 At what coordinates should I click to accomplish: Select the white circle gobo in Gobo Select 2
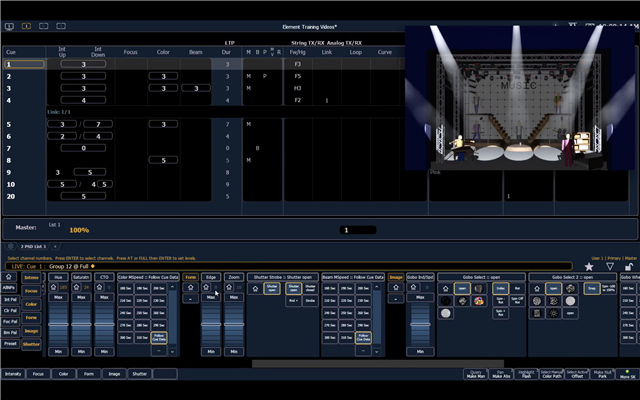pyautogui.click(x=570, y=301)
